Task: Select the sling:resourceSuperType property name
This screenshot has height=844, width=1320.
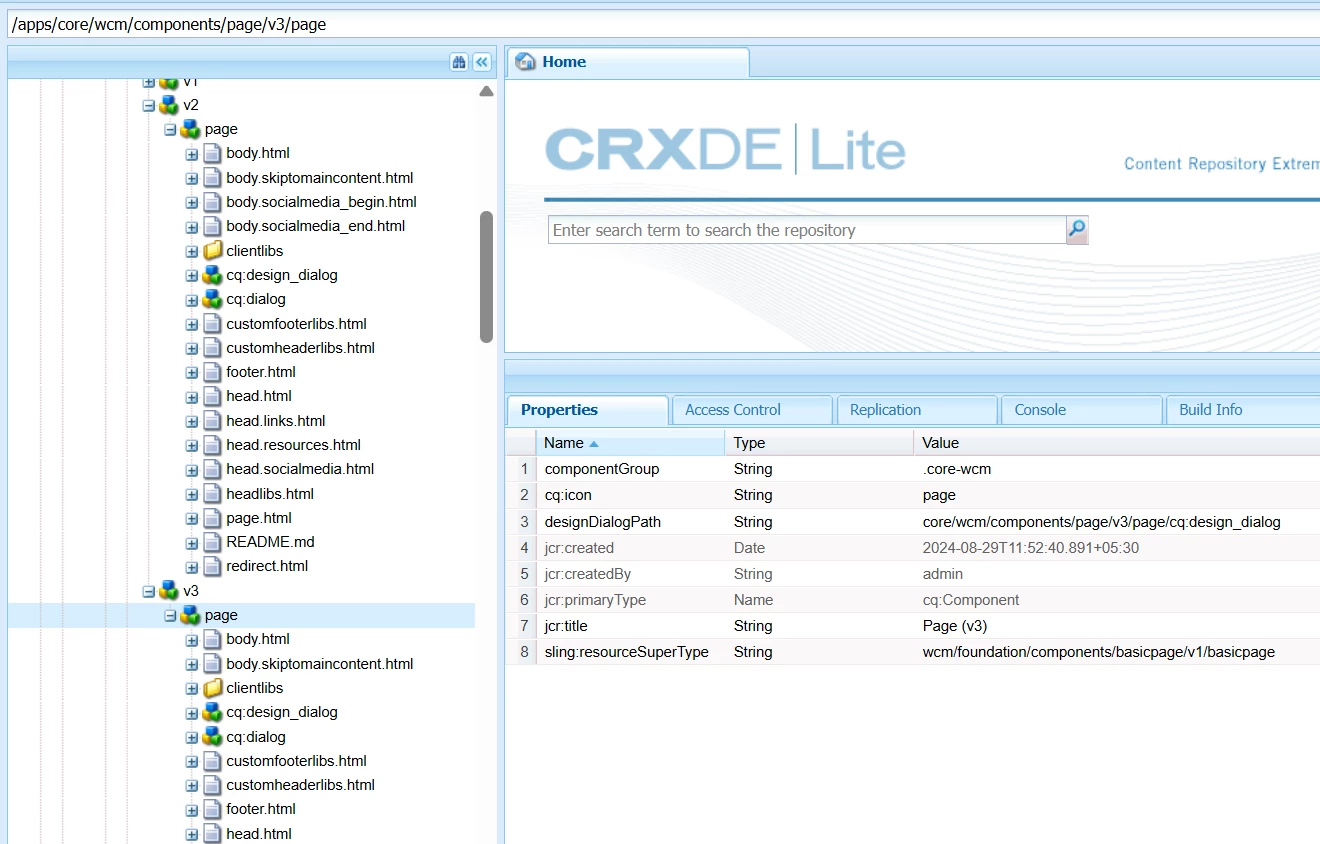Action: coord(626,652)
